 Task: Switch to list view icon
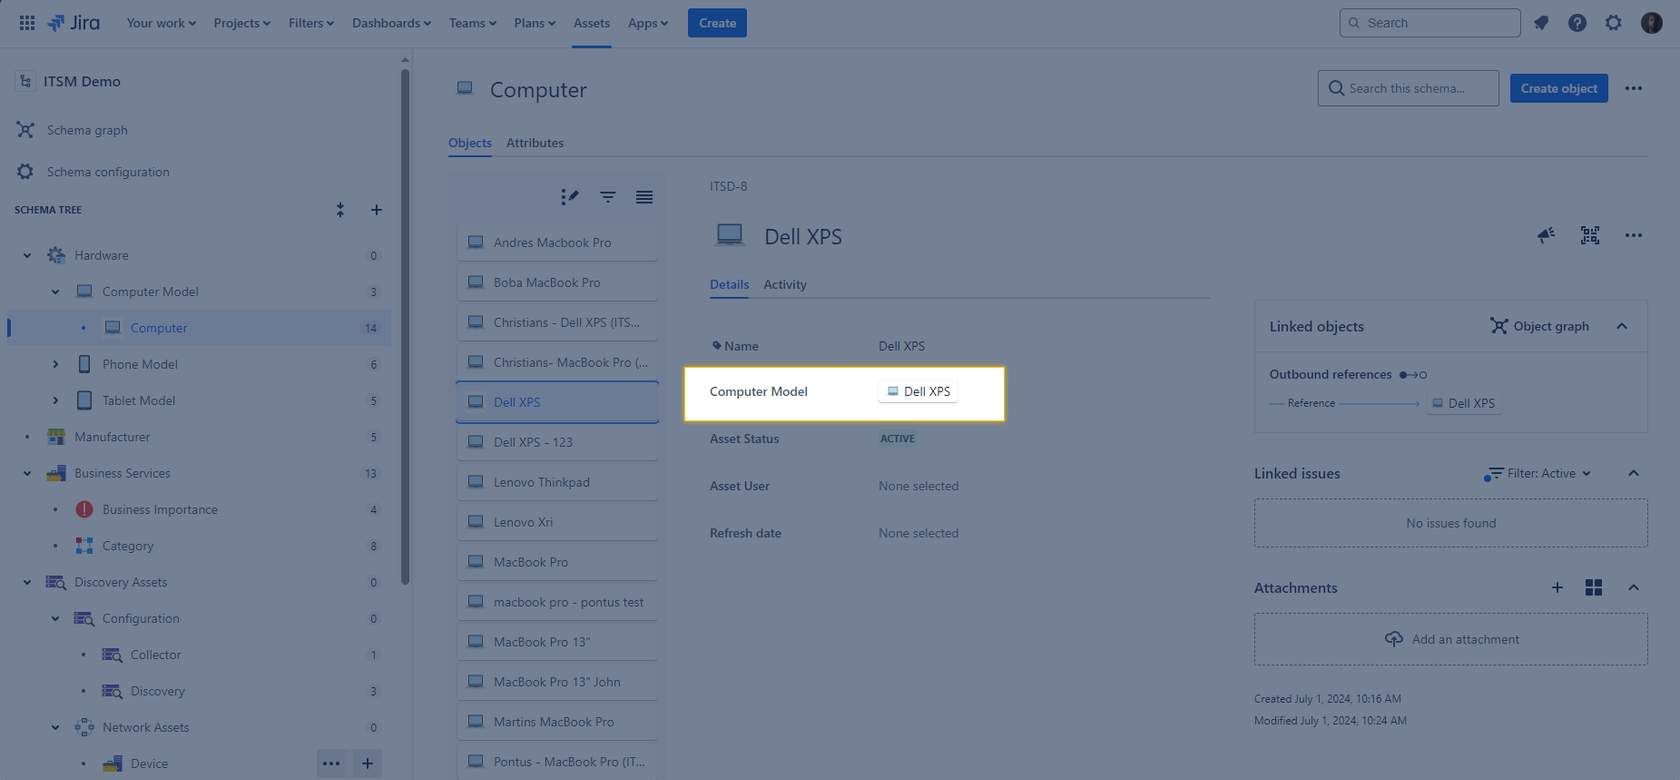(644, 197)
